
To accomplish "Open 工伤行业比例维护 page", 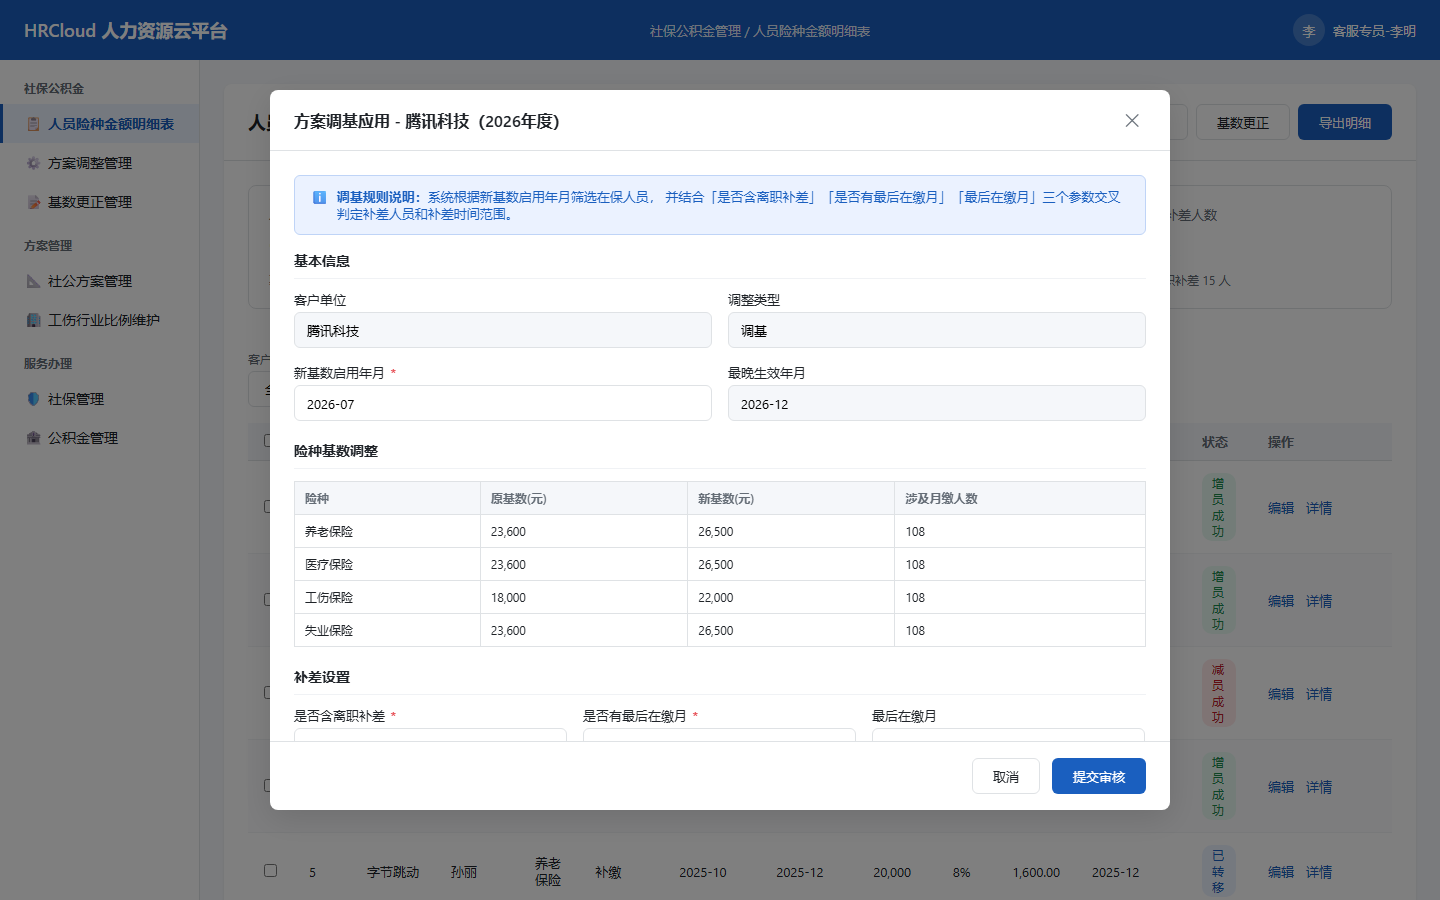I will click(100, 320).
